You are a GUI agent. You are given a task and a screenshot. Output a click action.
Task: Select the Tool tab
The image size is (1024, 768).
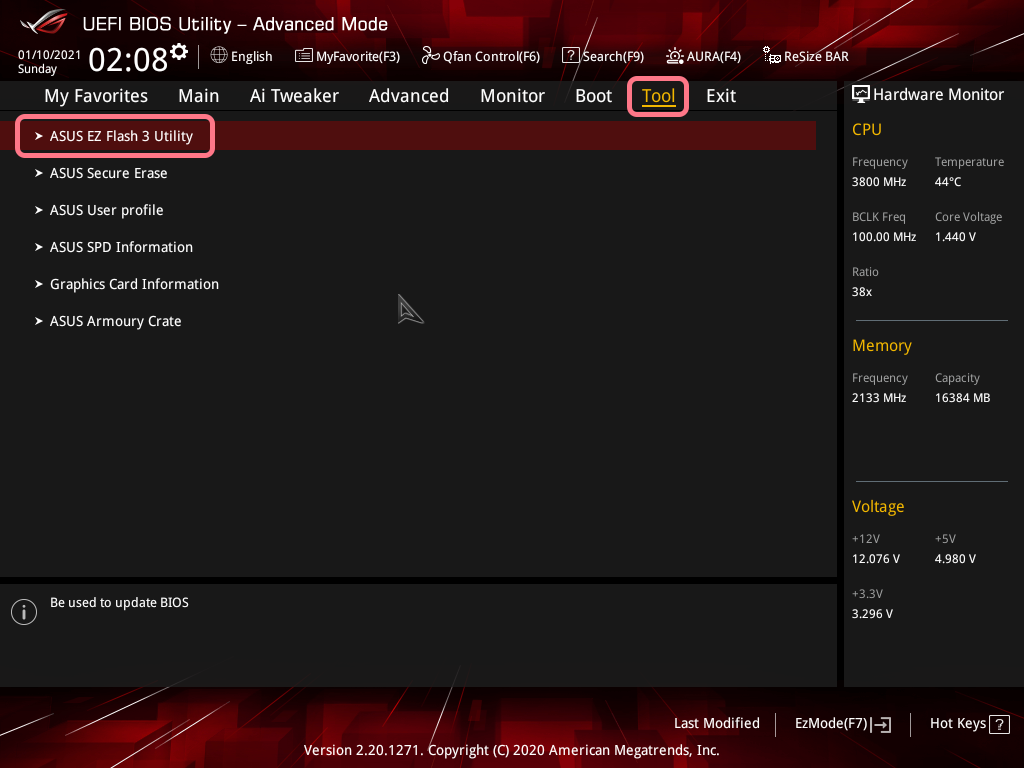[658, 97]
